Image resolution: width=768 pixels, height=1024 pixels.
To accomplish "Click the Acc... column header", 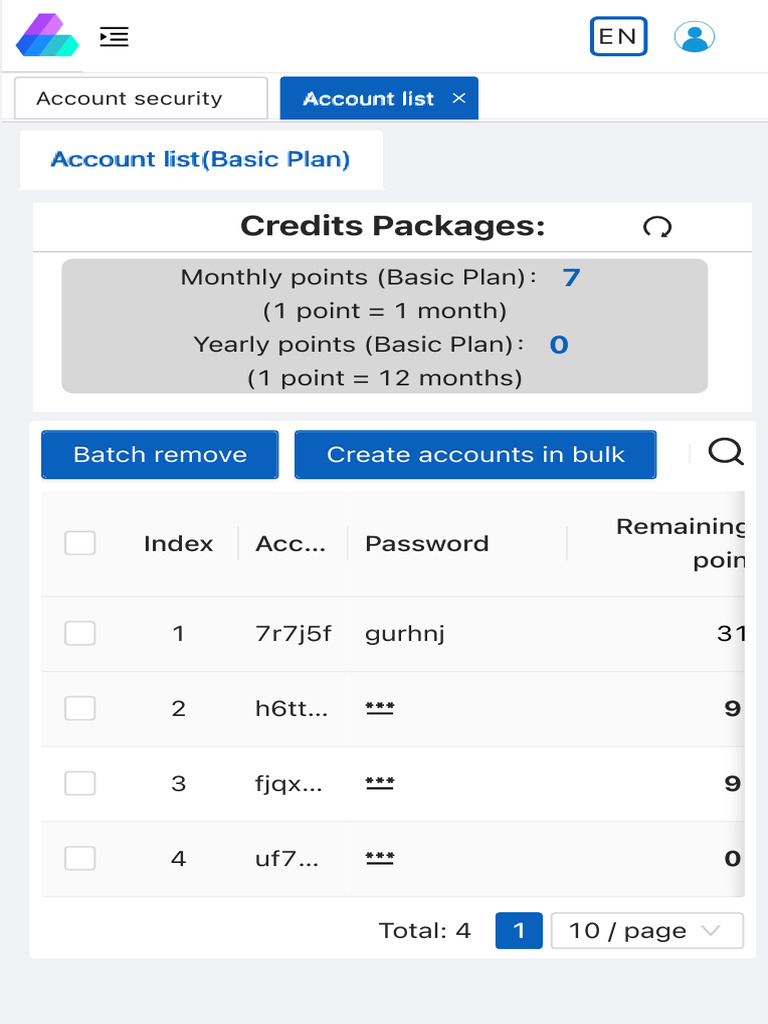I will pyautogui.click(x=291, y=543).
